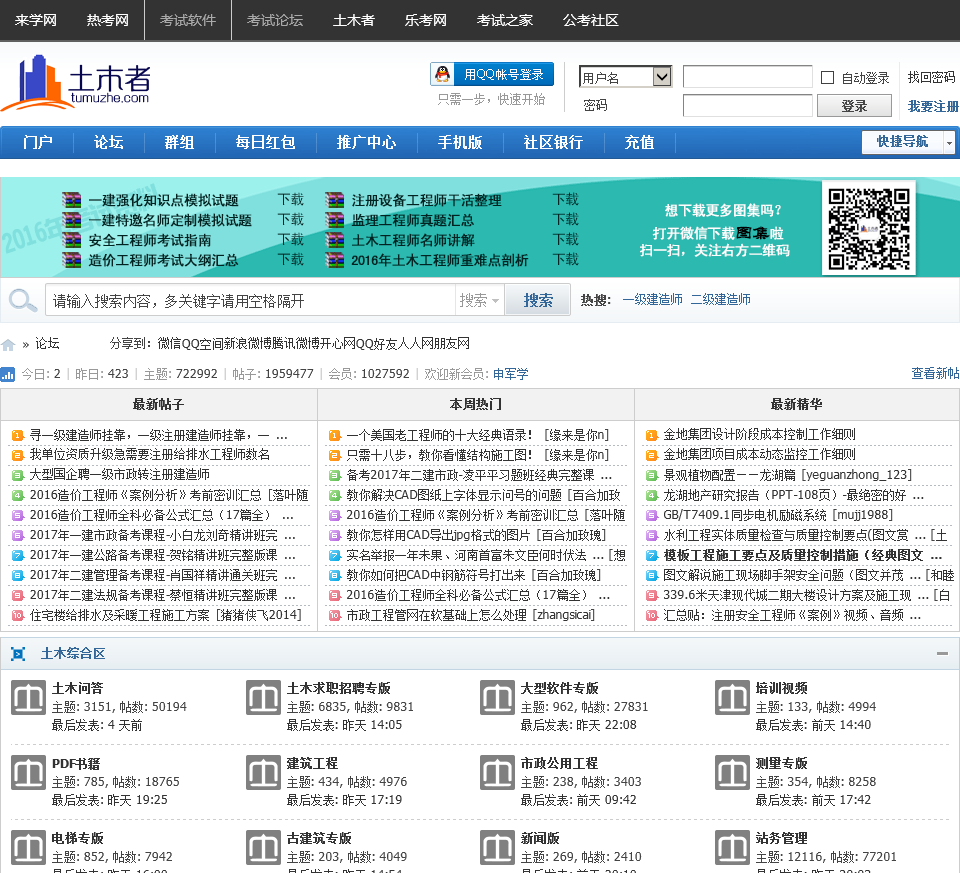Open the 土木问答 forum icon
The image size is (960, 873).
pyautogui.click(x=28, y=698)
